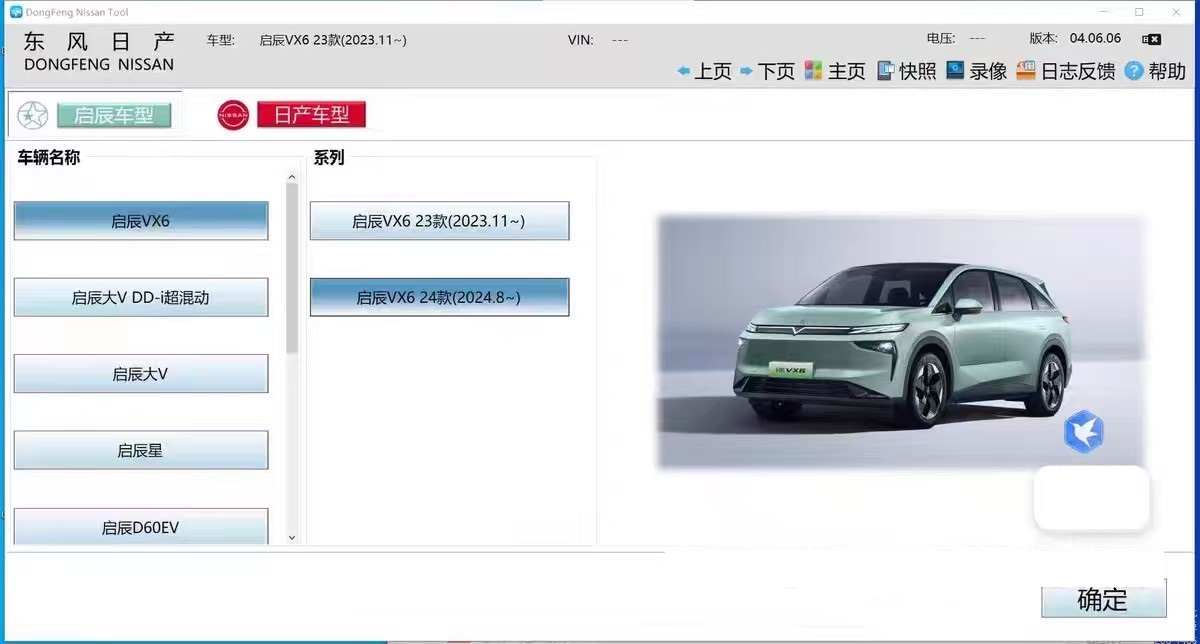Maximize the DongFeng Nissan Tool window
Viewport: 1200px width, 644px height.
(x=1139, y=12)
